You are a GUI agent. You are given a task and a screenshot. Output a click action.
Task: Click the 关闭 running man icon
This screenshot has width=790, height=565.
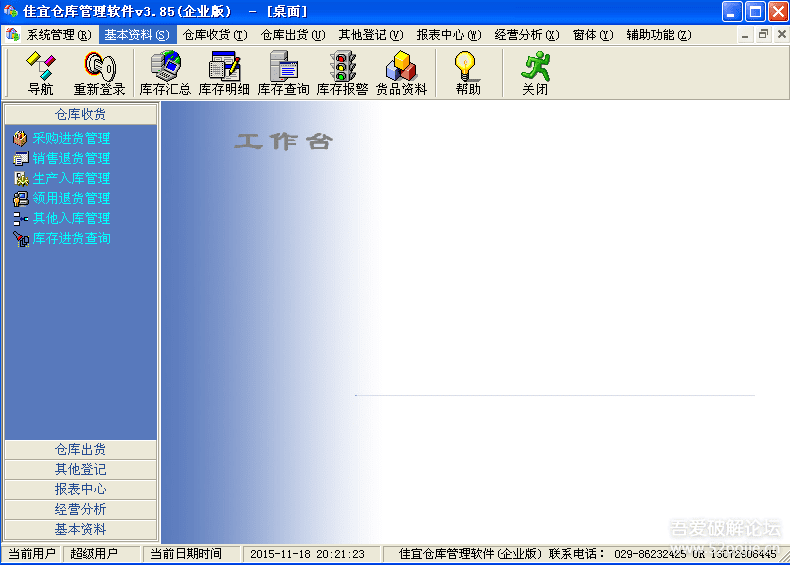coord(535,73)
